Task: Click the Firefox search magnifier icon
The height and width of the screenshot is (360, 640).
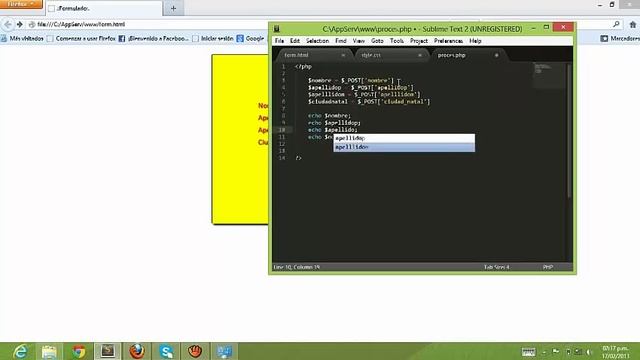Action: tap(616, 24)
